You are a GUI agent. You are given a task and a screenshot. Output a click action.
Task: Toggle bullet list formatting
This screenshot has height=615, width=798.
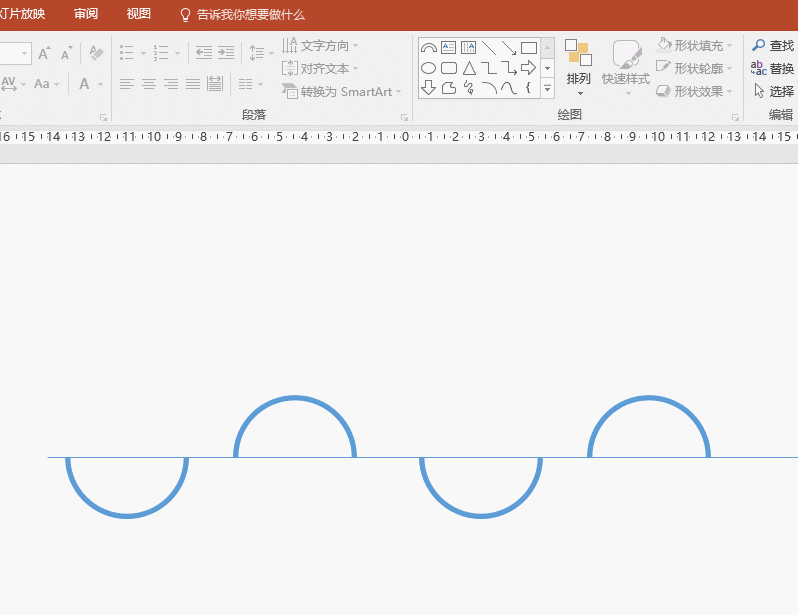pos(127,52)
